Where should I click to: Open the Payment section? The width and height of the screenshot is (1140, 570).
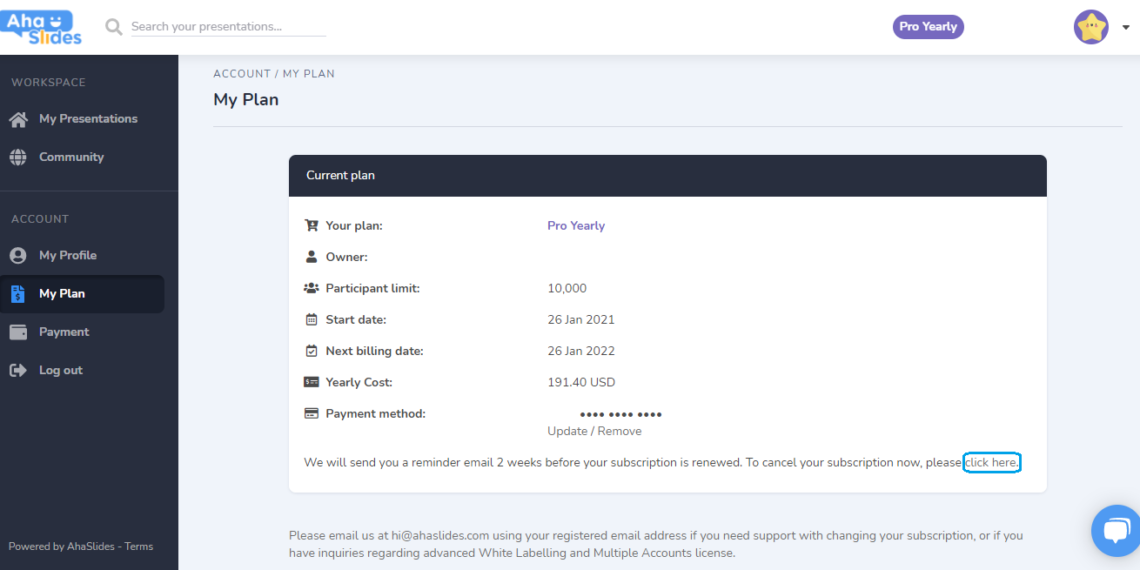pyautogui.click(x=64, y=332)
